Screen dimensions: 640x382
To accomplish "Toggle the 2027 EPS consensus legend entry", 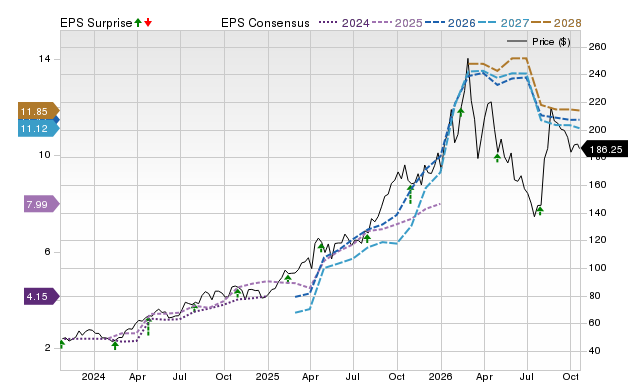I will (503, 23).
